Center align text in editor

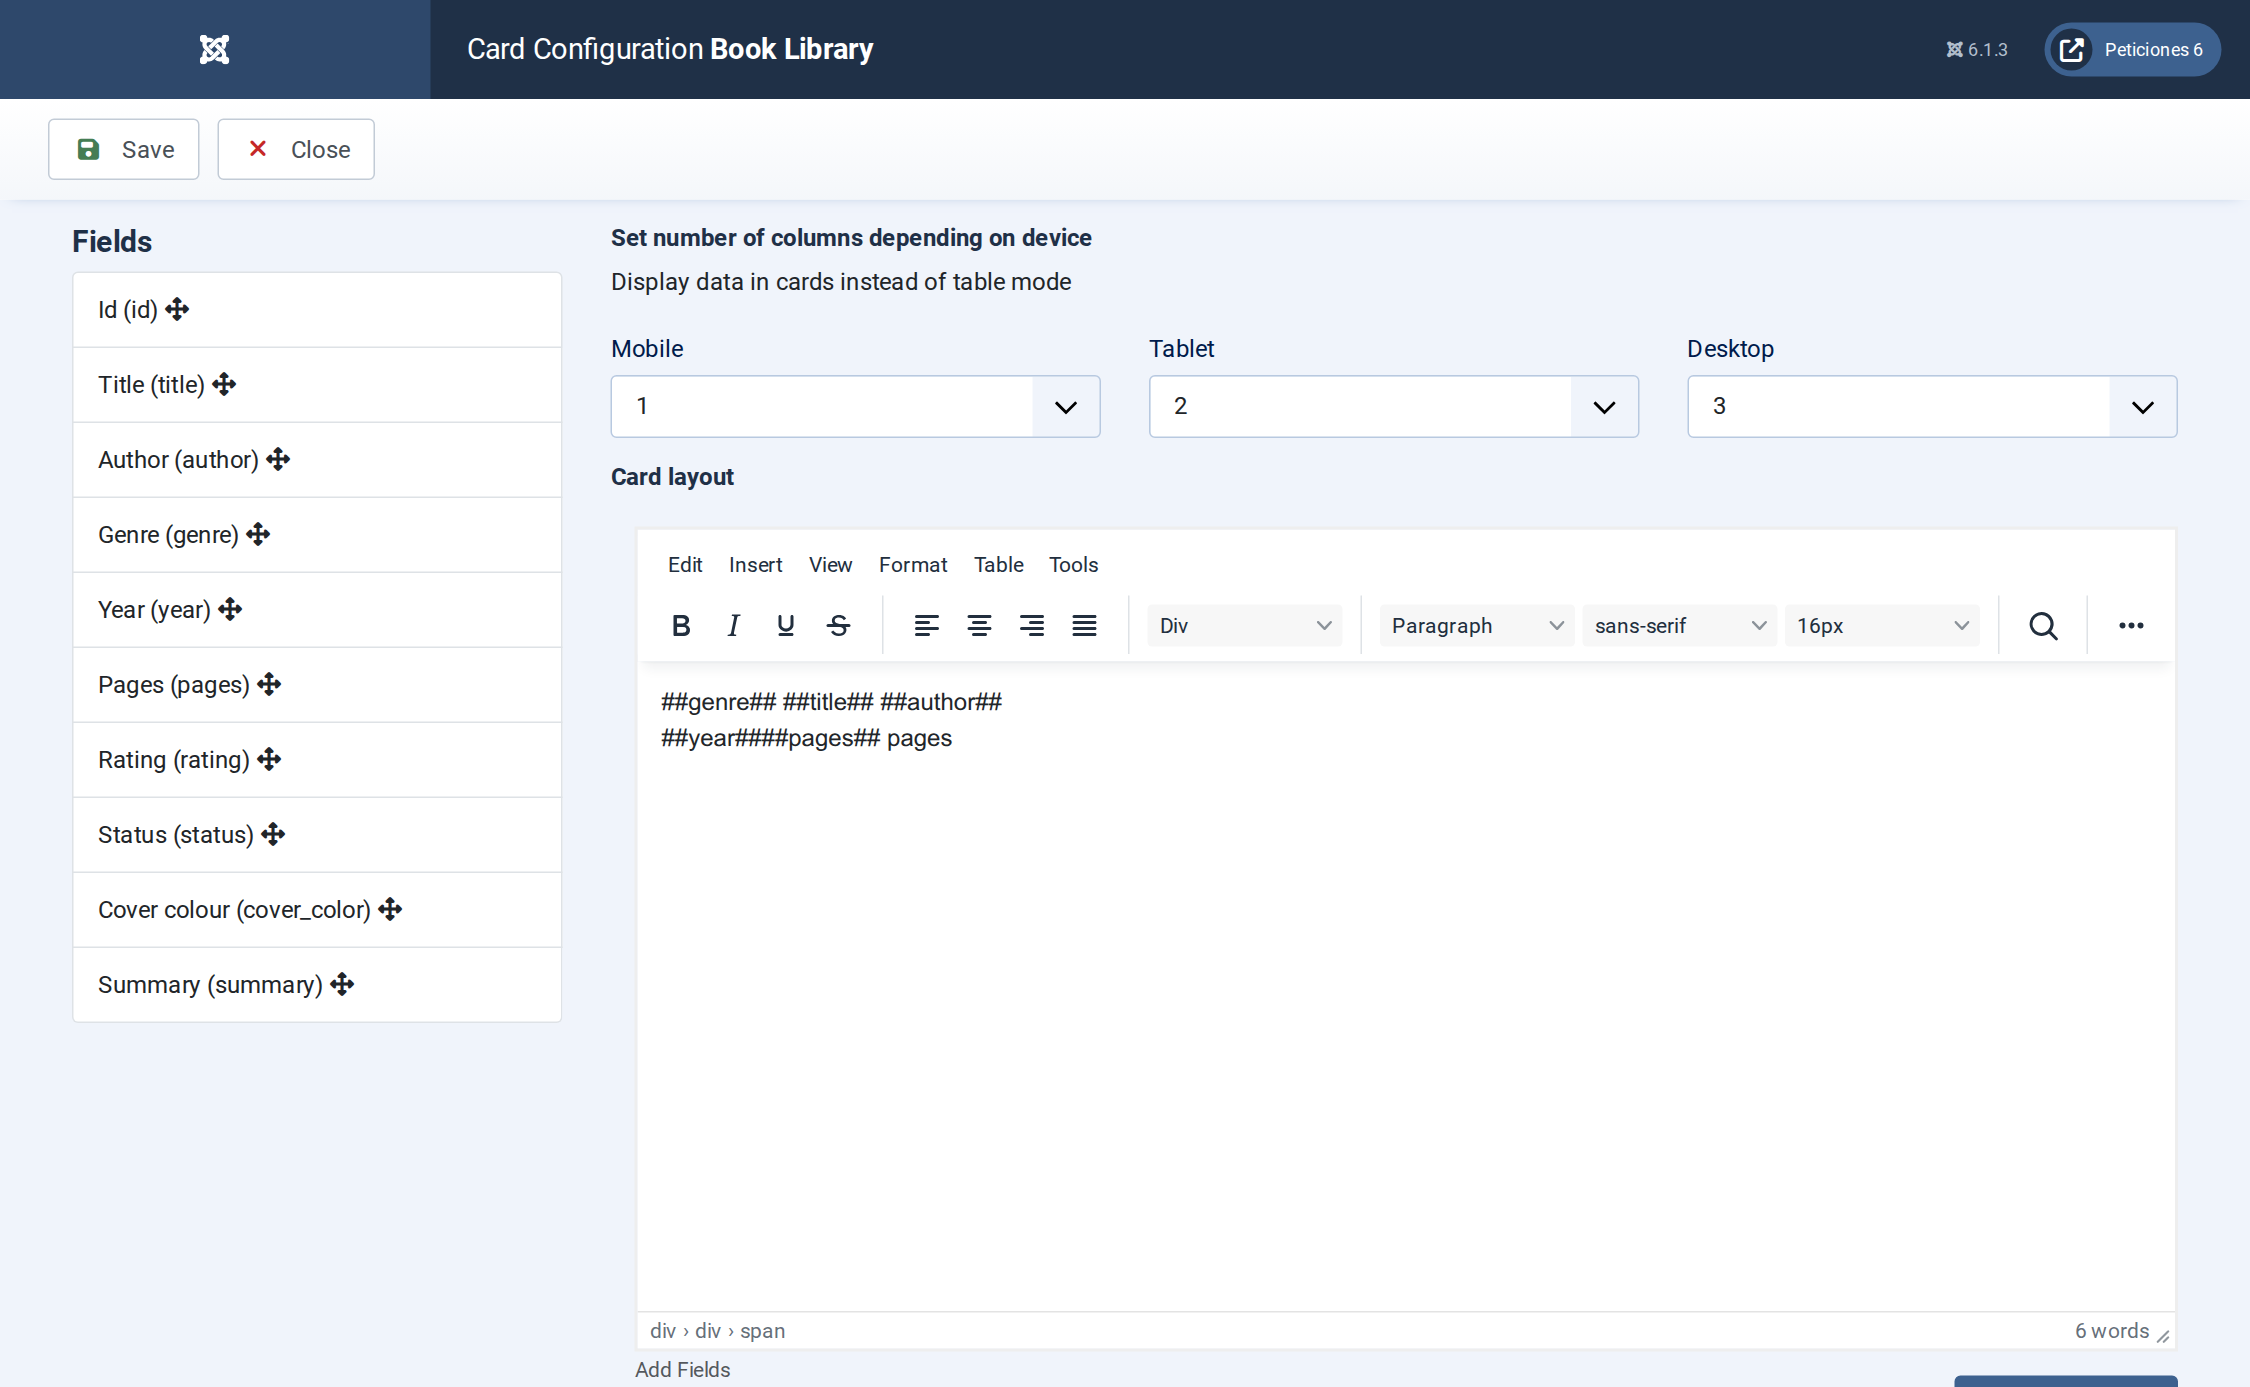[979, 625]
